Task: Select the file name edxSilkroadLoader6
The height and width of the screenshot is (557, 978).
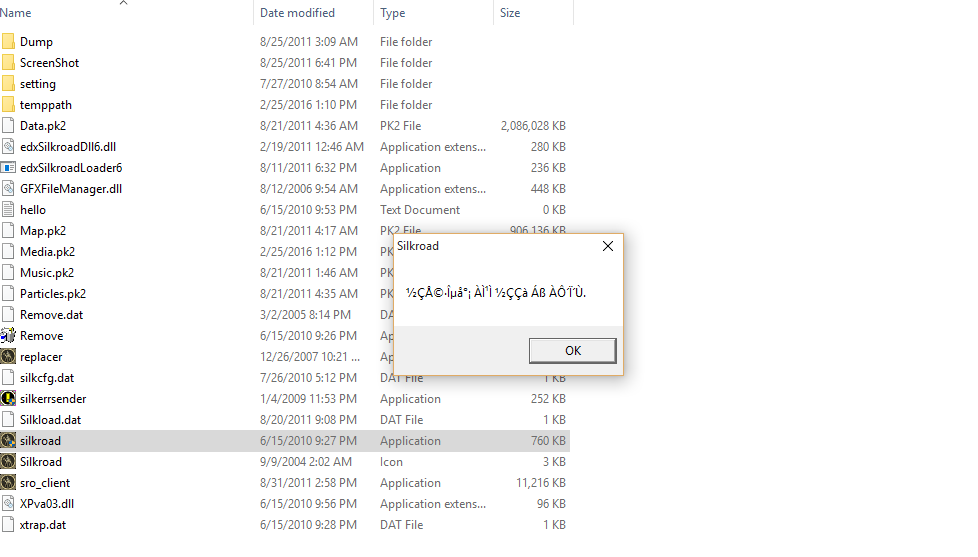Action: (x=71, y=168)
